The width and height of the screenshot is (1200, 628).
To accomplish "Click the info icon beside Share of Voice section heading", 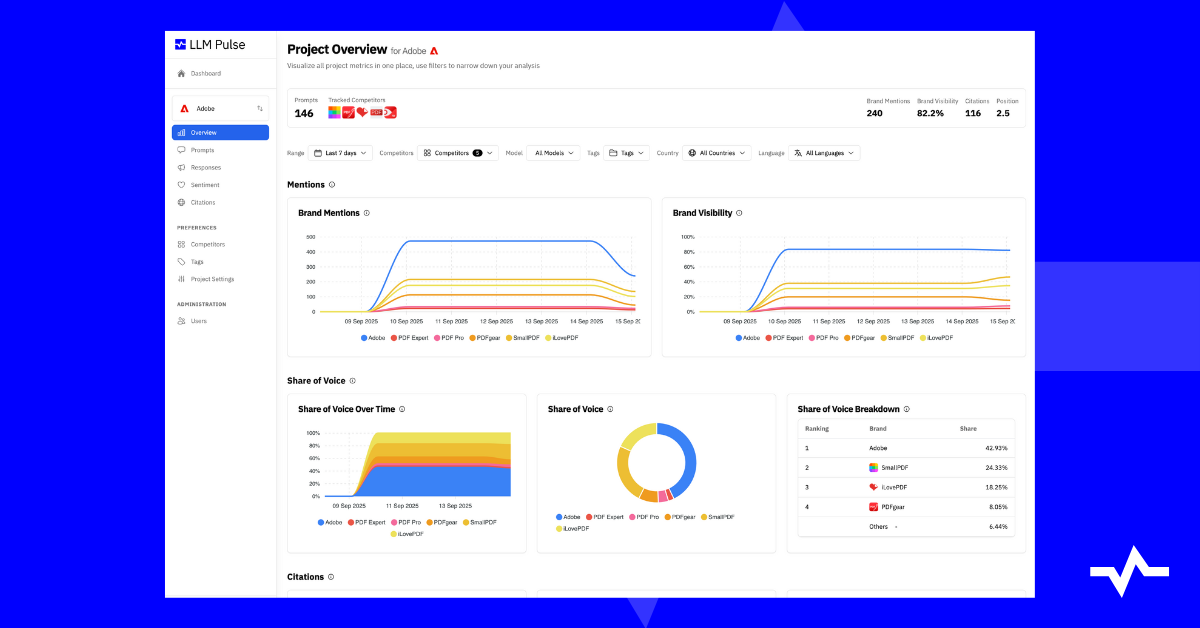I will pyautogui.click(x=352, y=381).
